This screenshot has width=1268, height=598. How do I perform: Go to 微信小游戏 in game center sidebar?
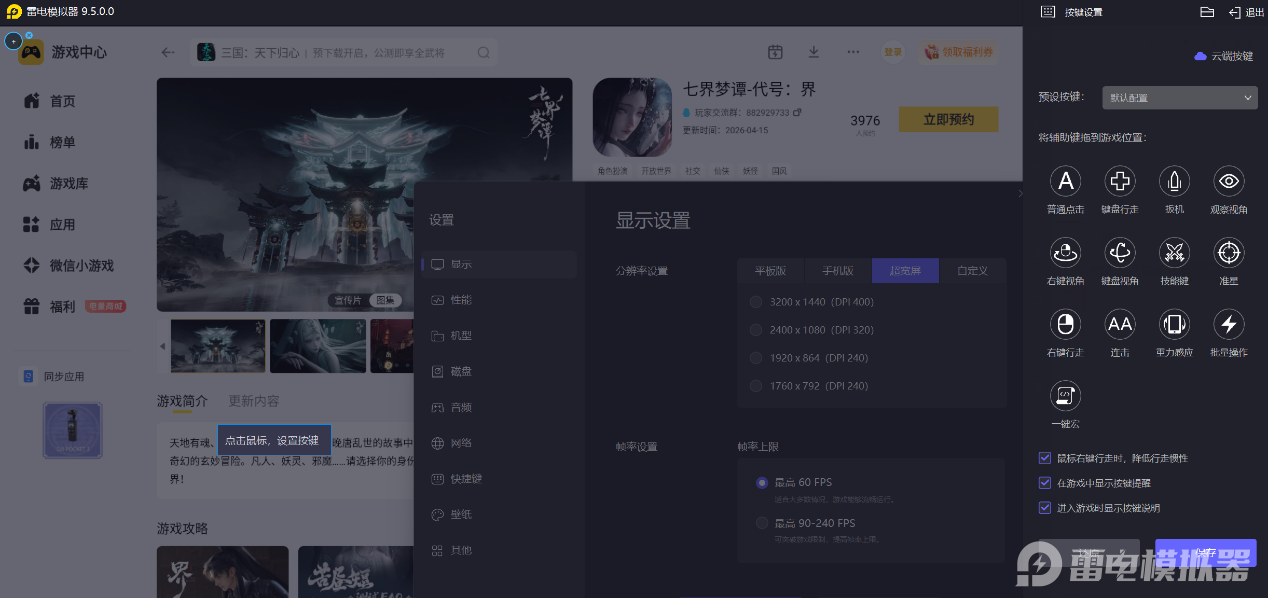[68, 265]
